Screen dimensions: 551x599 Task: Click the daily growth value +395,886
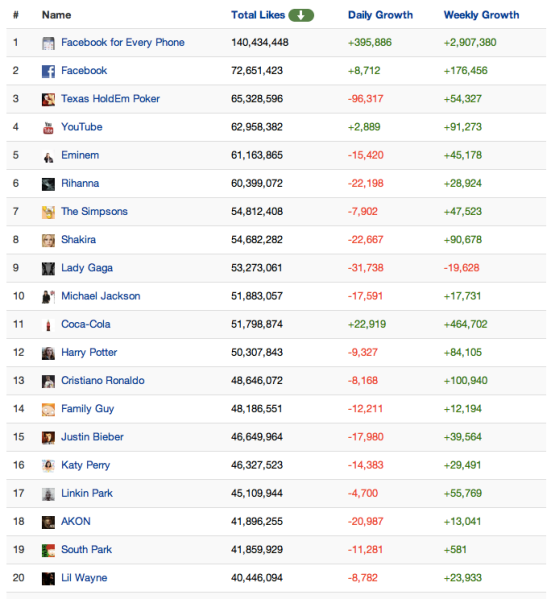point(370,42)
